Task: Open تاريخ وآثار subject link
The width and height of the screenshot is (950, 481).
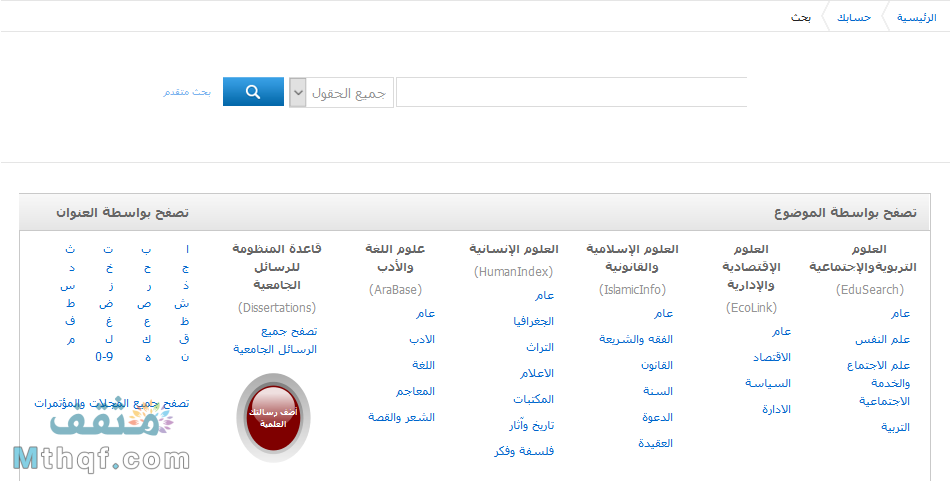Action: 531,425
